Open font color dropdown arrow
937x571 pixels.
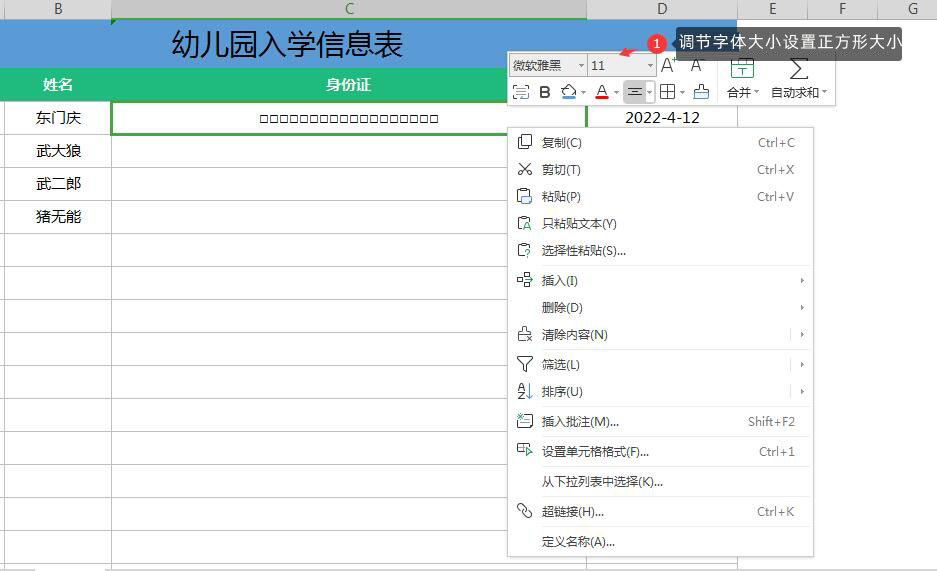point(616,93)
